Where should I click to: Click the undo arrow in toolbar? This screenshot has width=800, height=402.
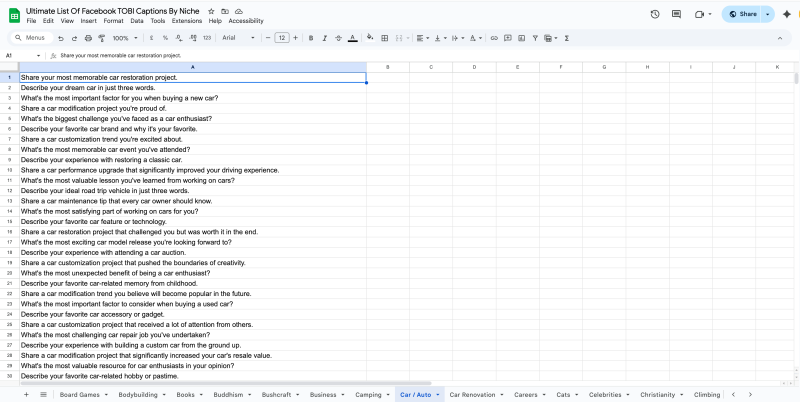pyautogui.click(x=61, y=38)
